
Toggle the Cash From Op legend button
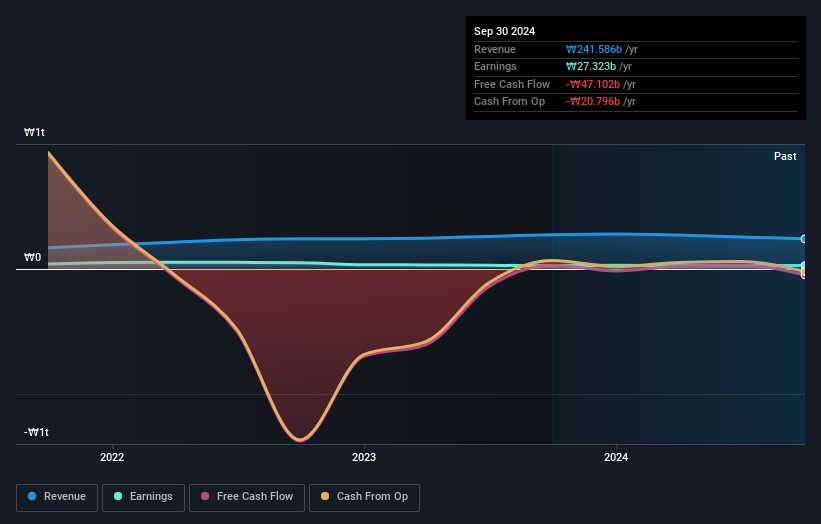[364, 497]
